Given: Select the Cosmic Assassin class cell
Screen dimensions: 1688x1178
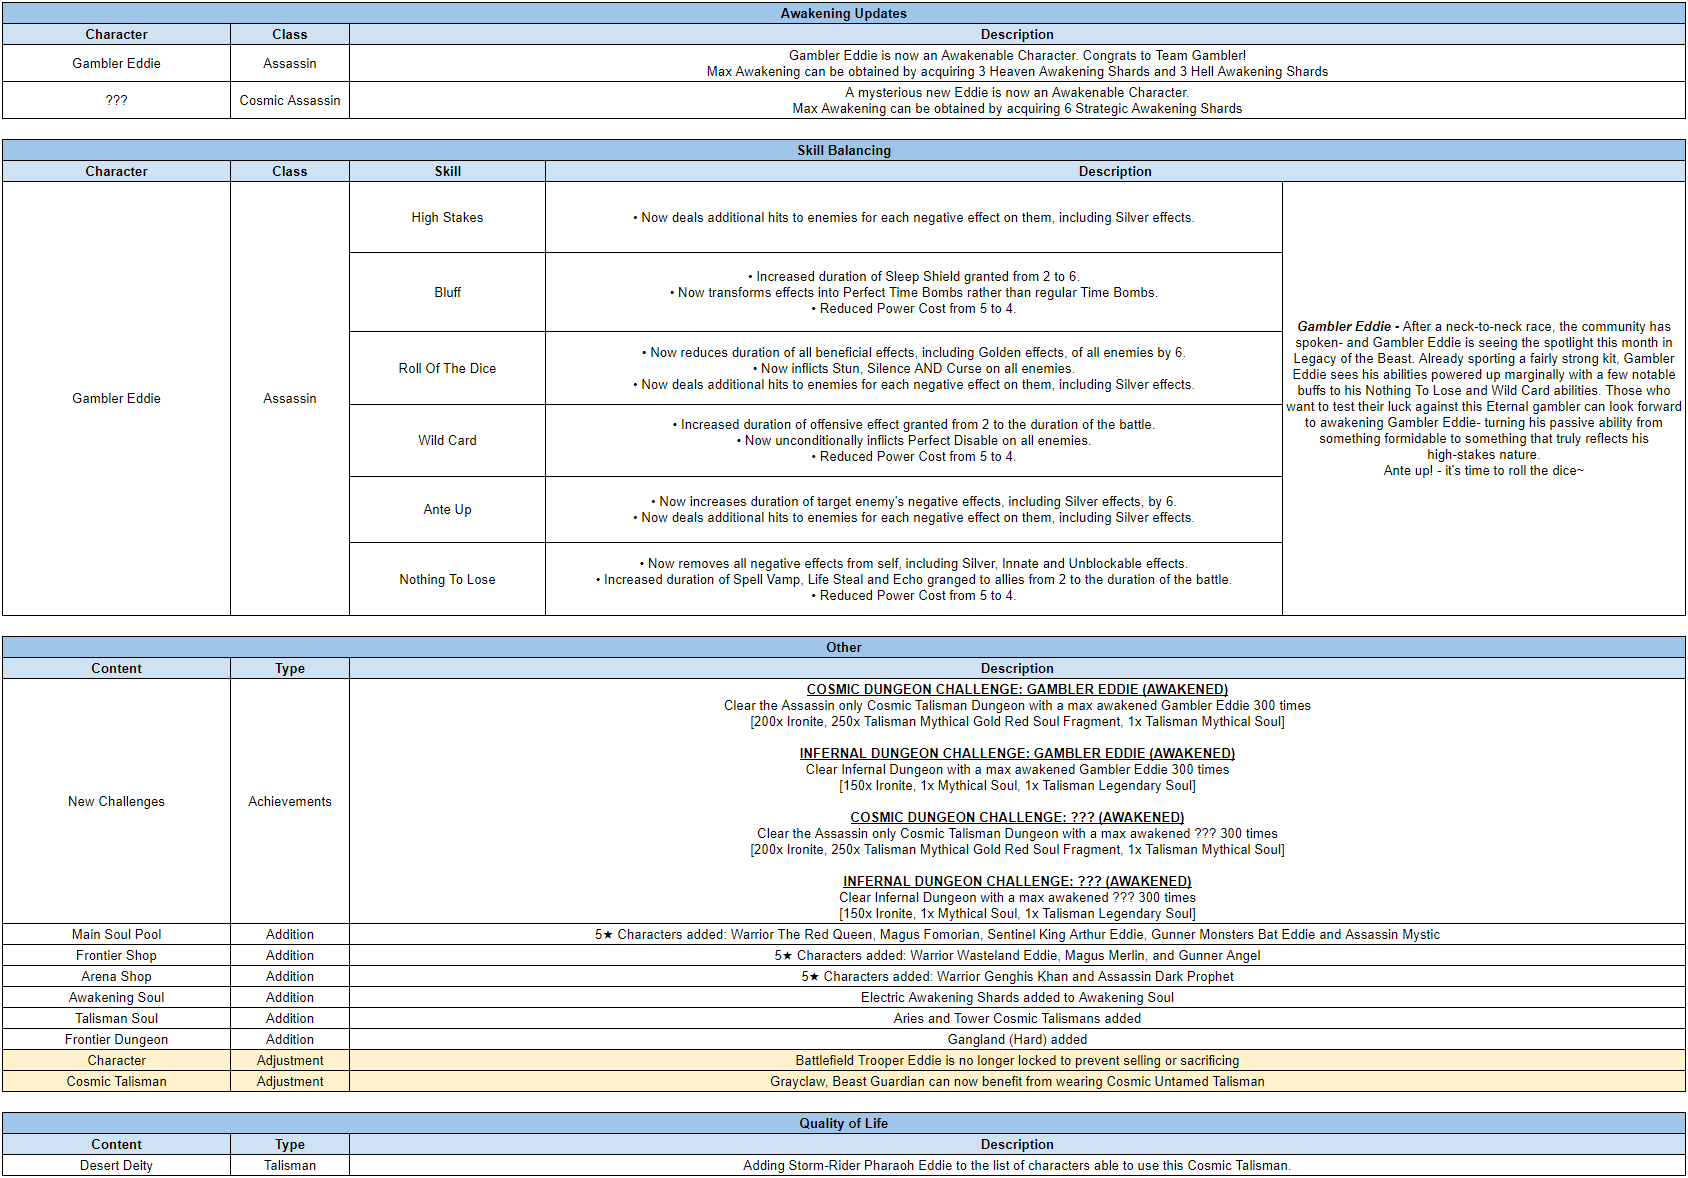Looking at the screenshot, I should (x=290, y=100).
